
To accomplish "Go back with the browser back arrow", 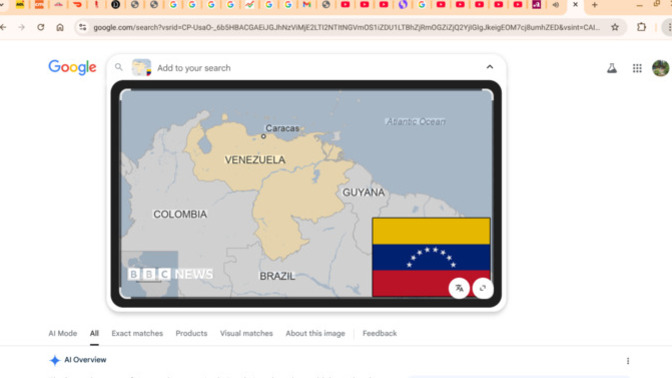I will click(3, 27).
